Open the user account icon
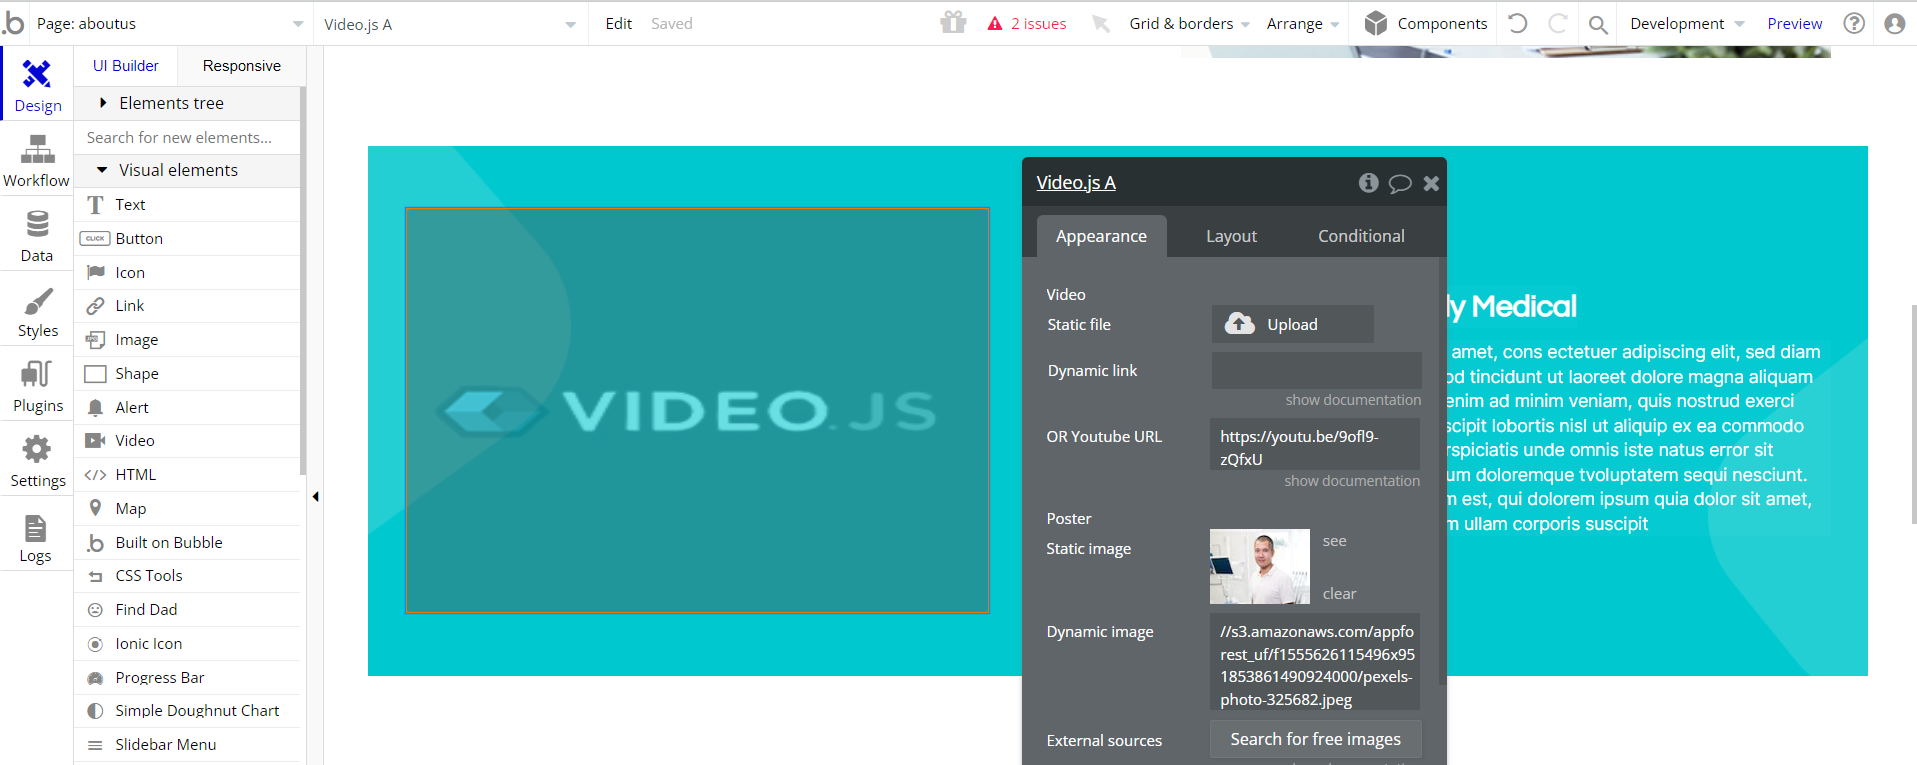1917x765 pixels. pos(1894,23)
